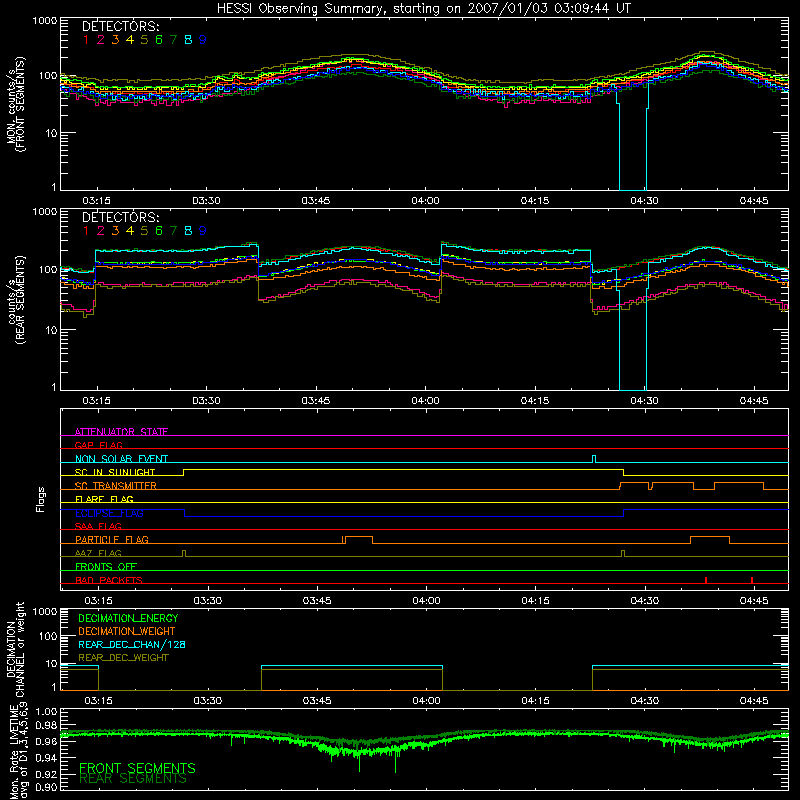Click the FRONTS_OFF flag label

tap(106, 567)
